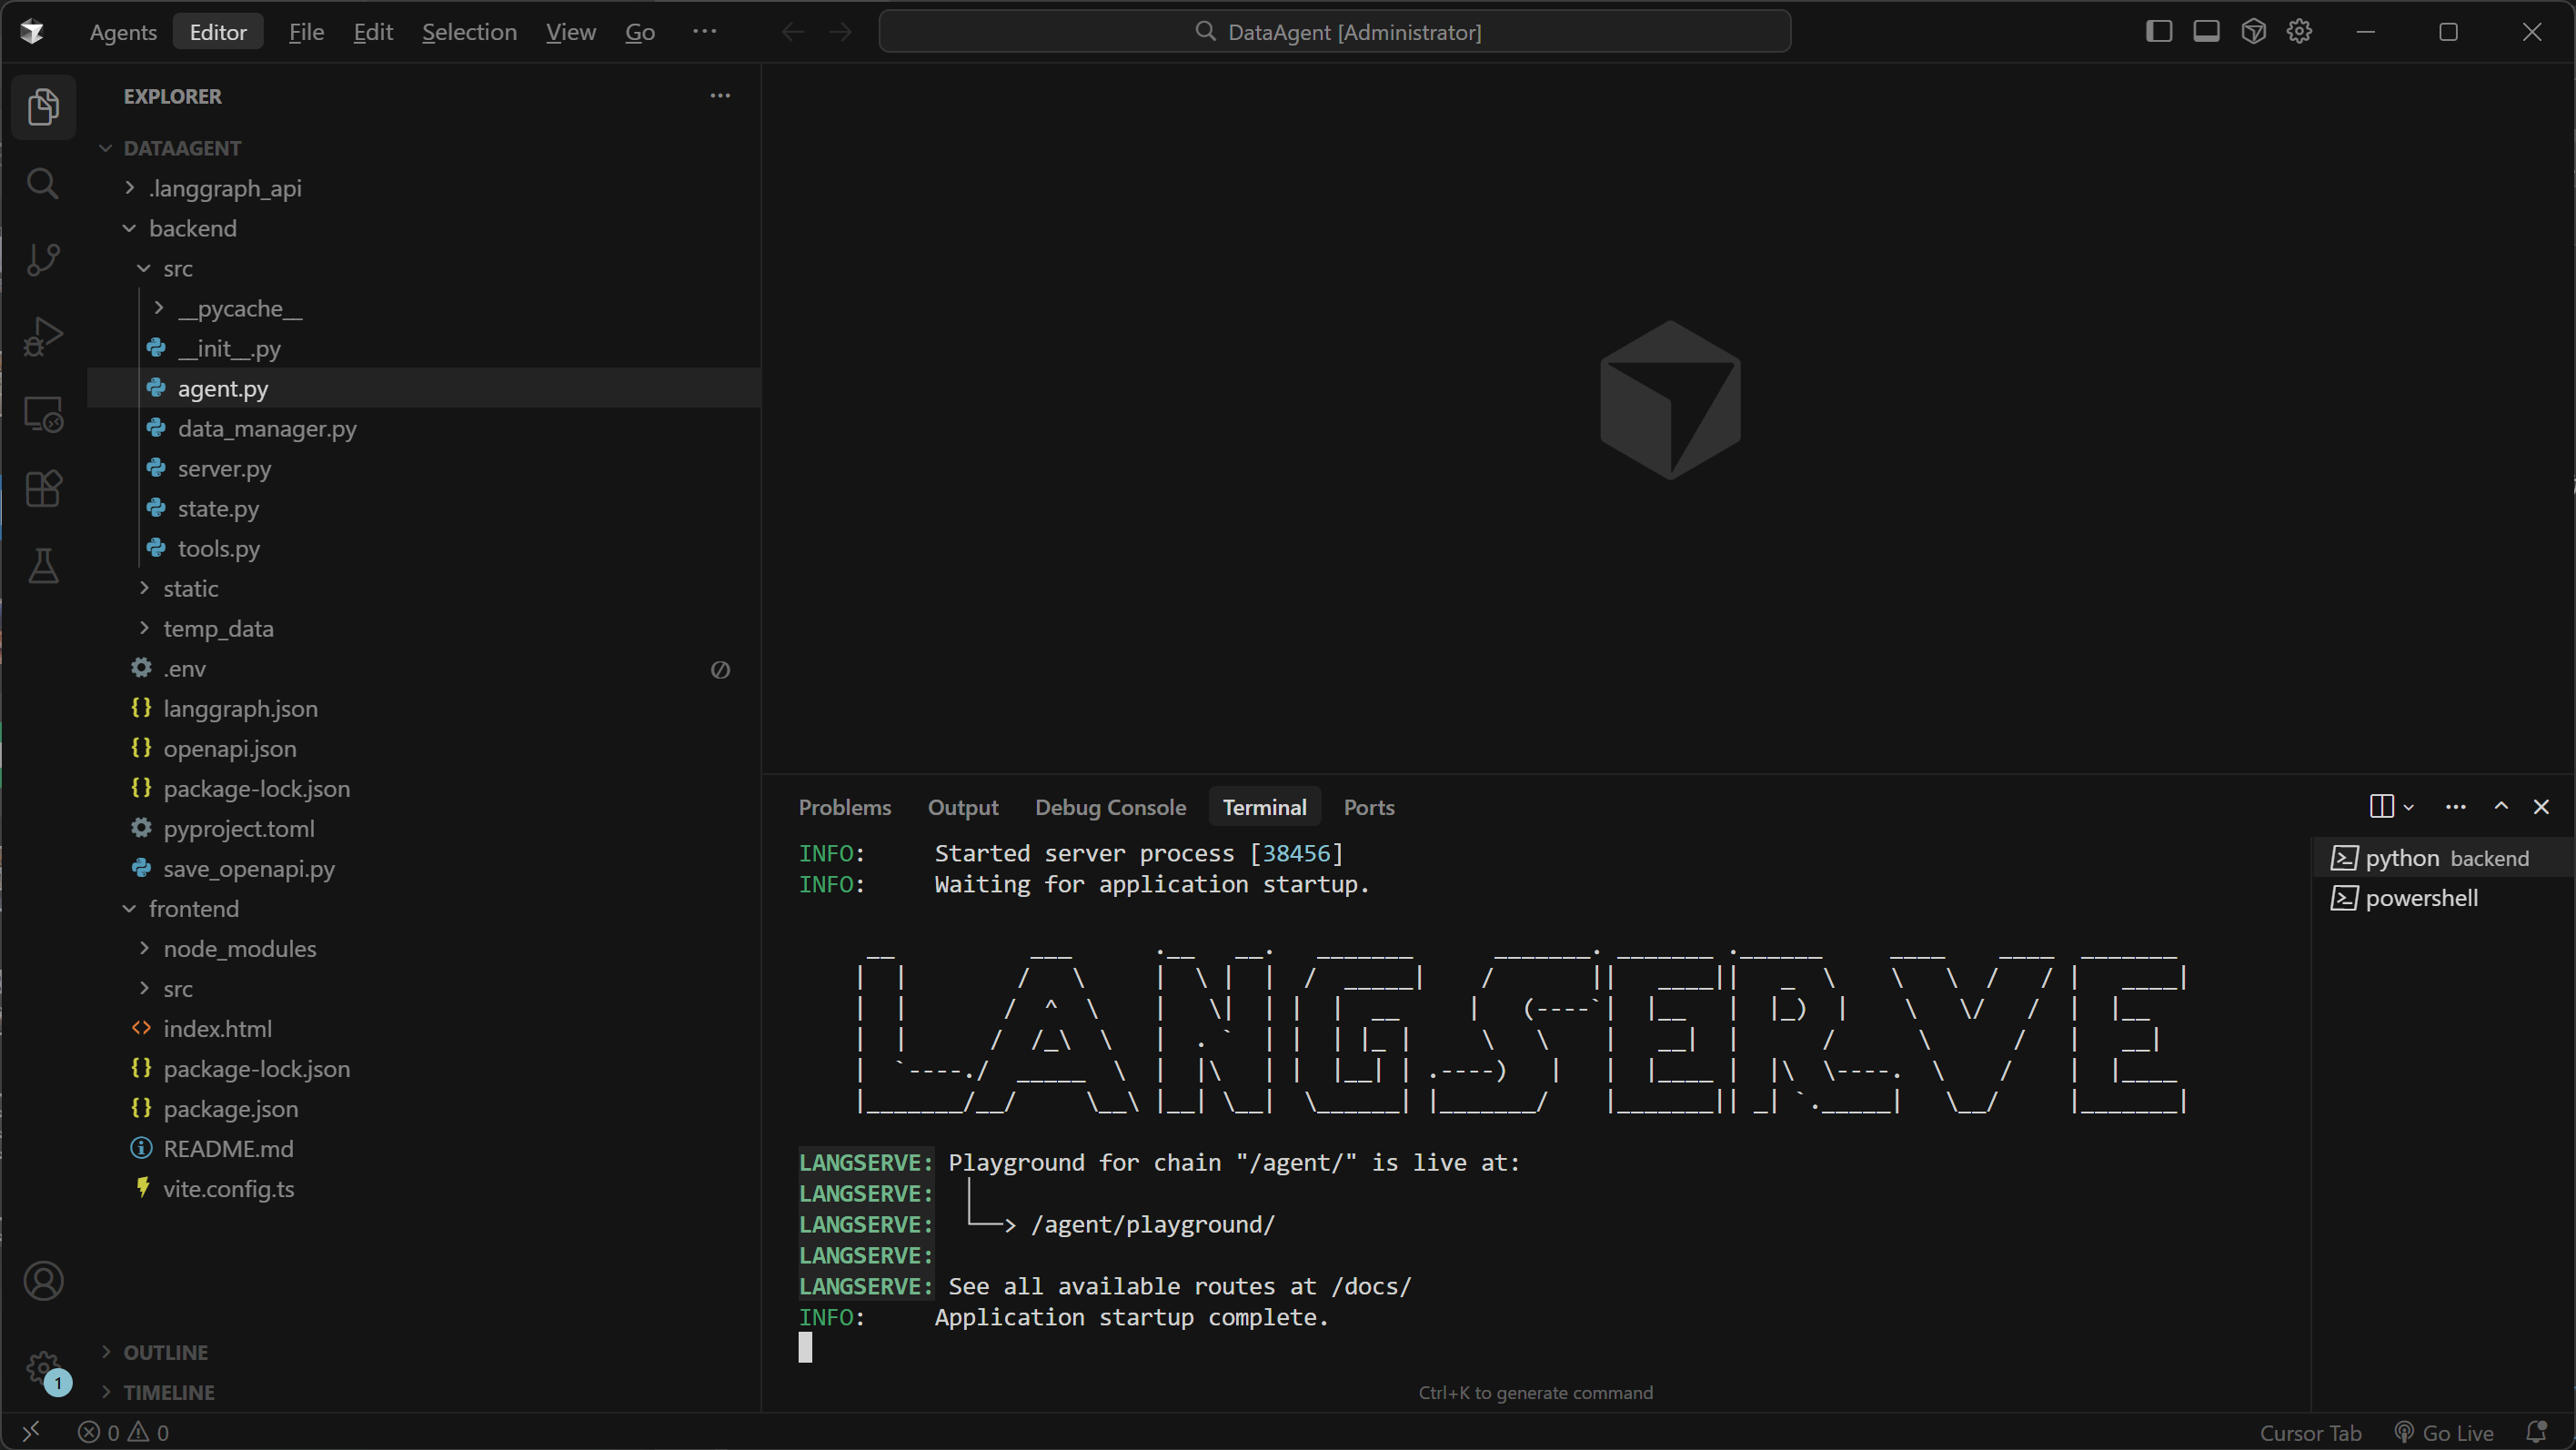
Task: Expand the OUTLINE section
Action: (x=424, y=1352)
